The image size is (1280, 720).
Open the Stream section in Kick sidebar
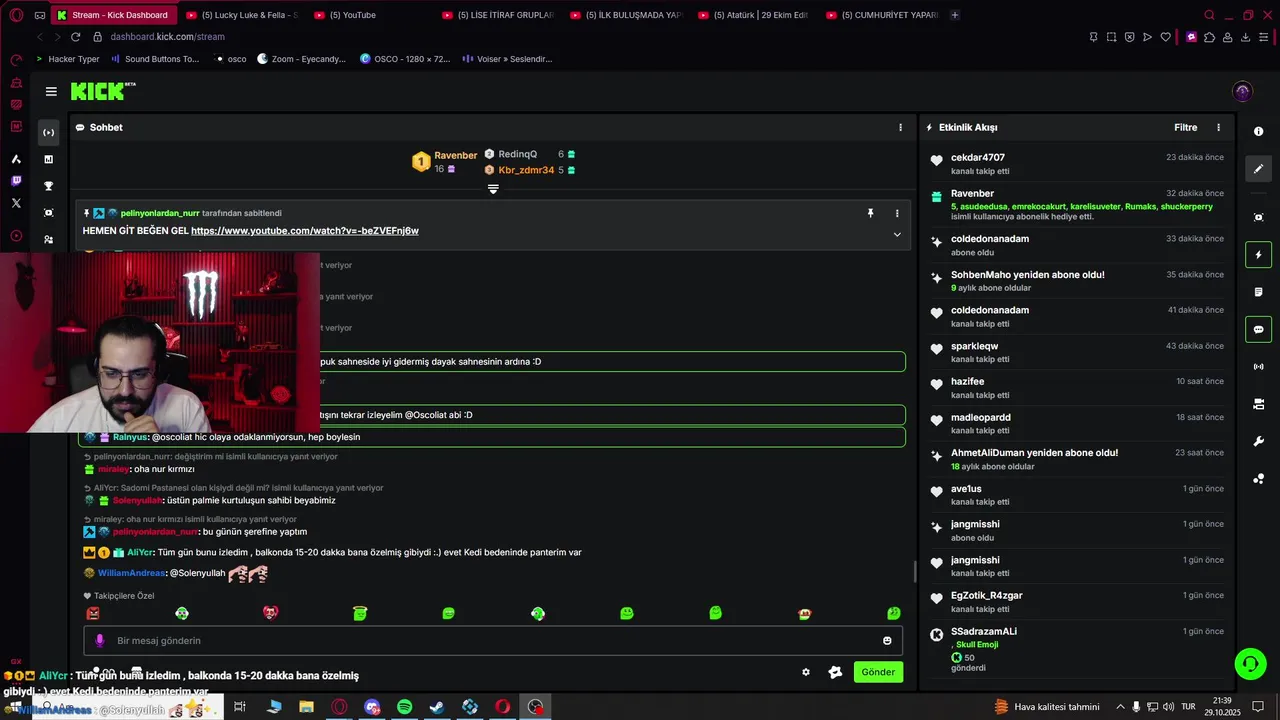tap(48, 132)
